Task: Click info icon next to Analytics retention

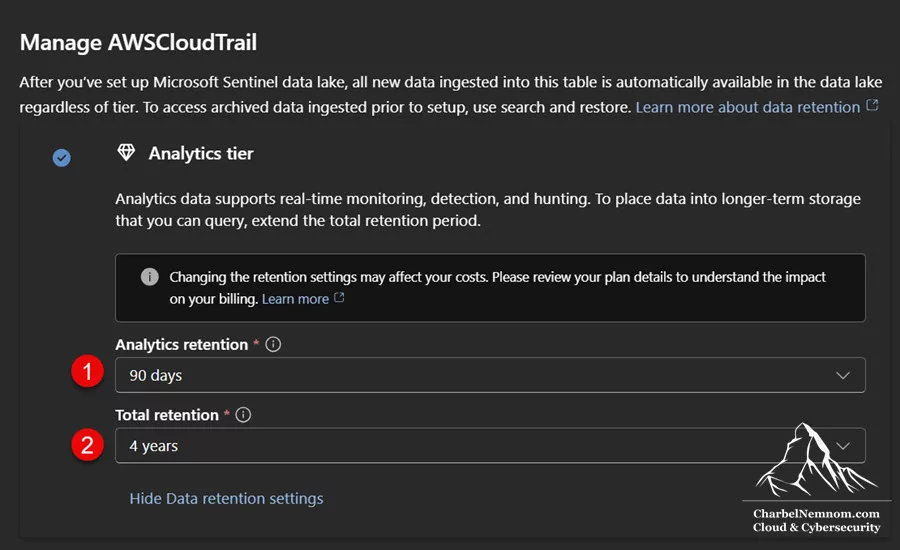Action: pyautogui.click(x=273, y=344)
